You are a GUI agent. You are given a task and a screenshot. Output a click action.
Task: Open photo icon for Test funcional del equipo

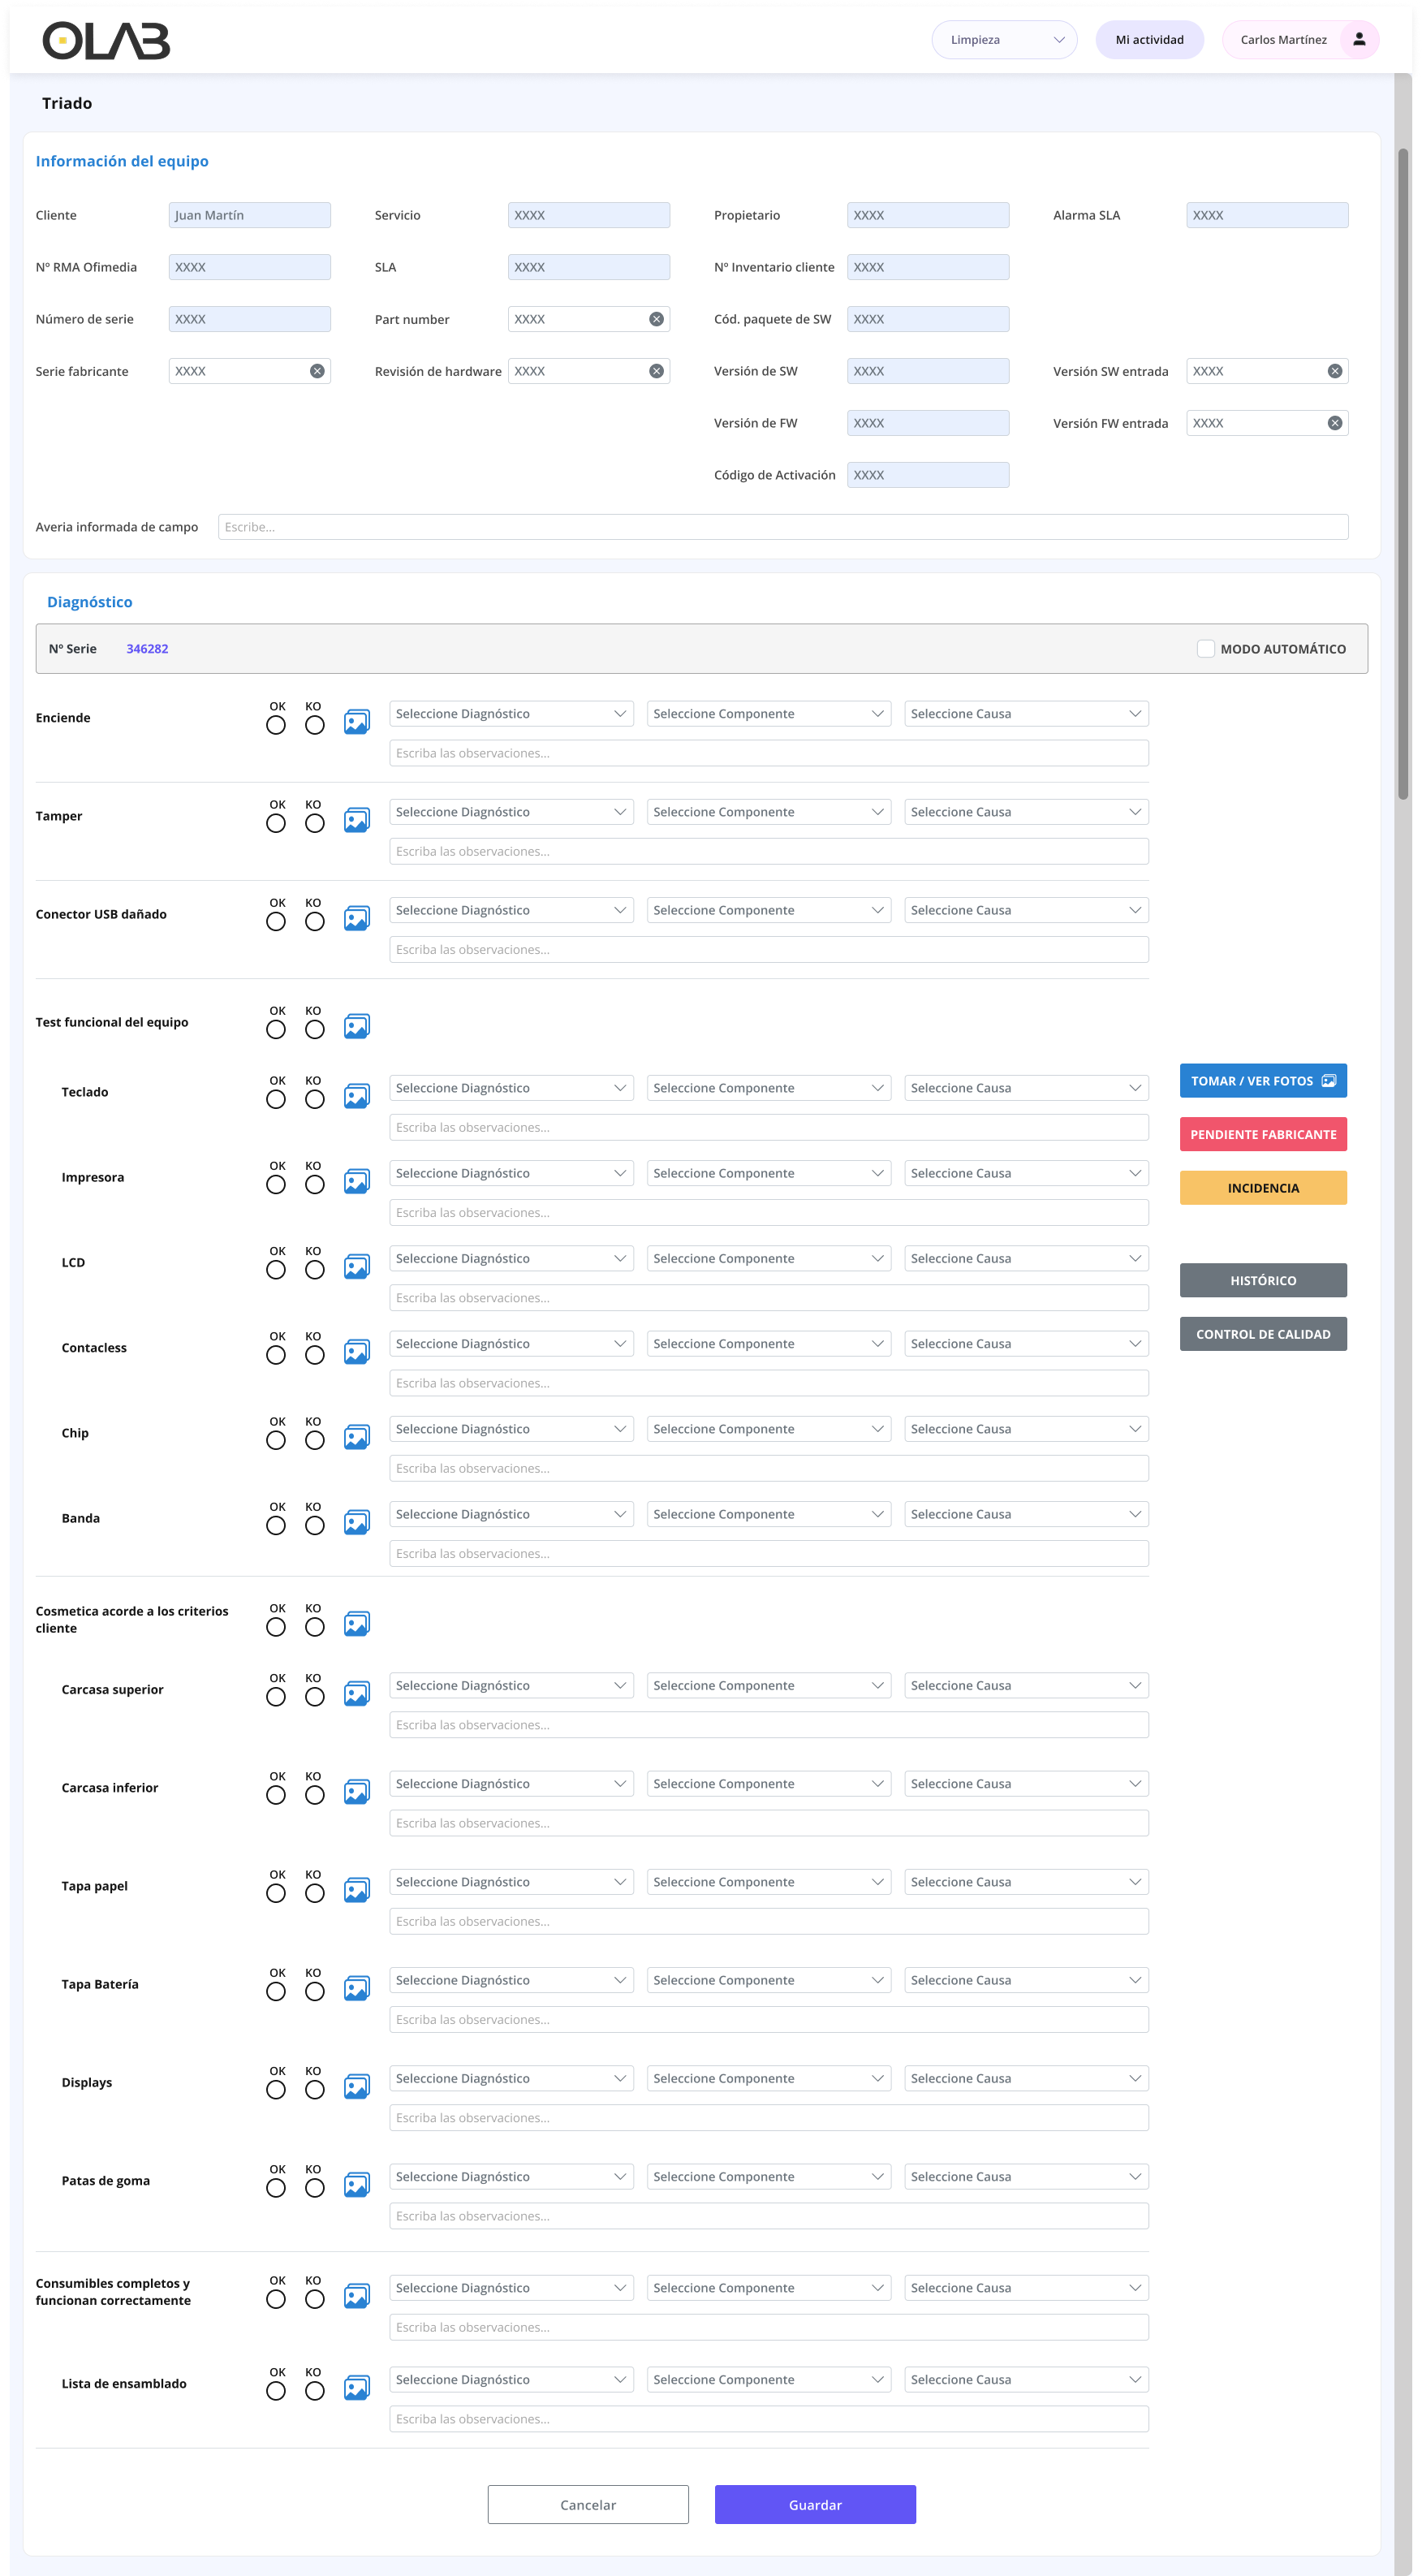pyautogui.click(x=356, y=1026)
